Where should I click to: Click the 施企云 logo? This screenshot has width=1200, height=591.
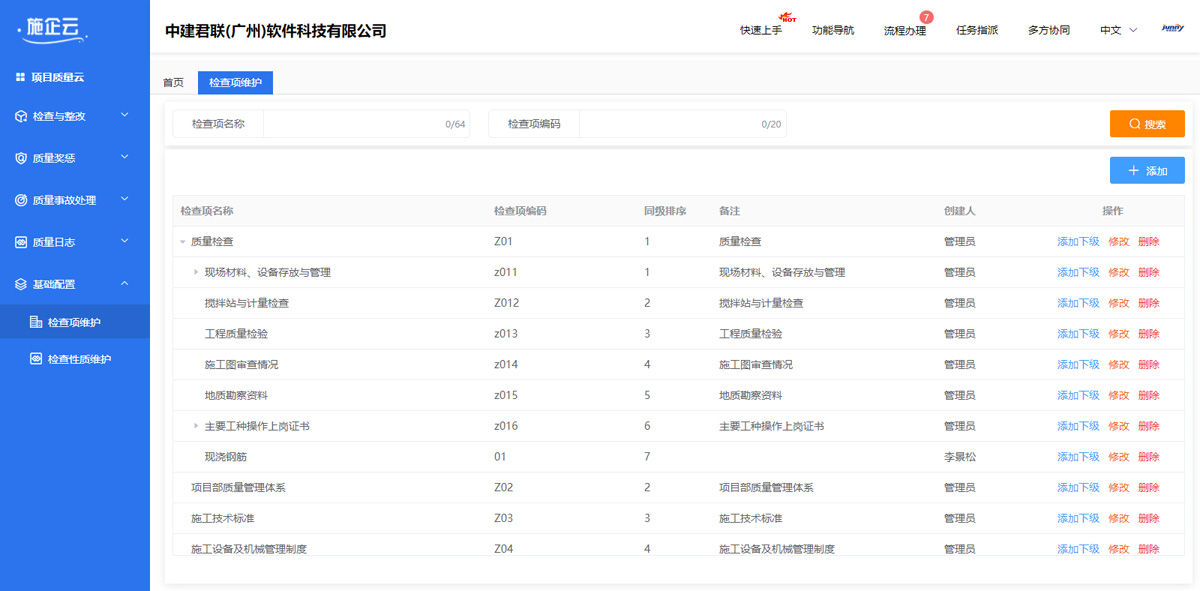coord(52,28)
